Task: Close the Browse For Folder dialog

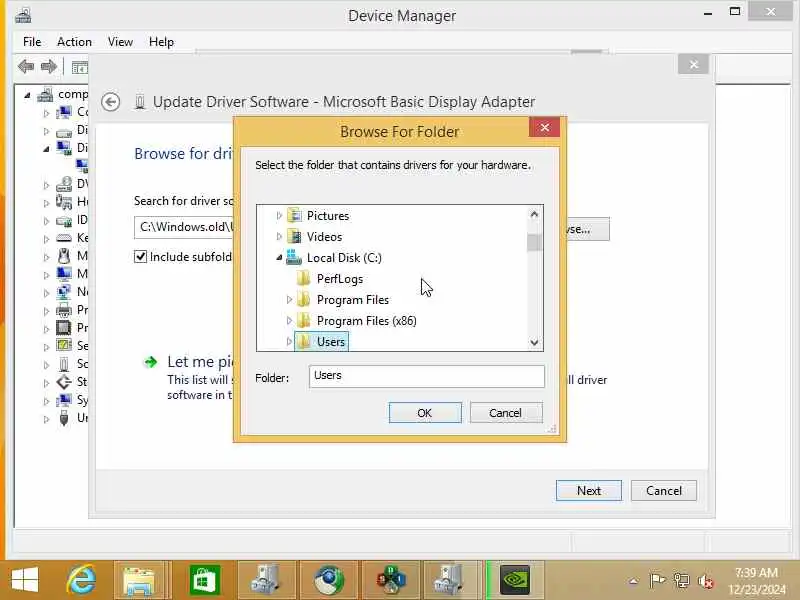Action: 544,127
